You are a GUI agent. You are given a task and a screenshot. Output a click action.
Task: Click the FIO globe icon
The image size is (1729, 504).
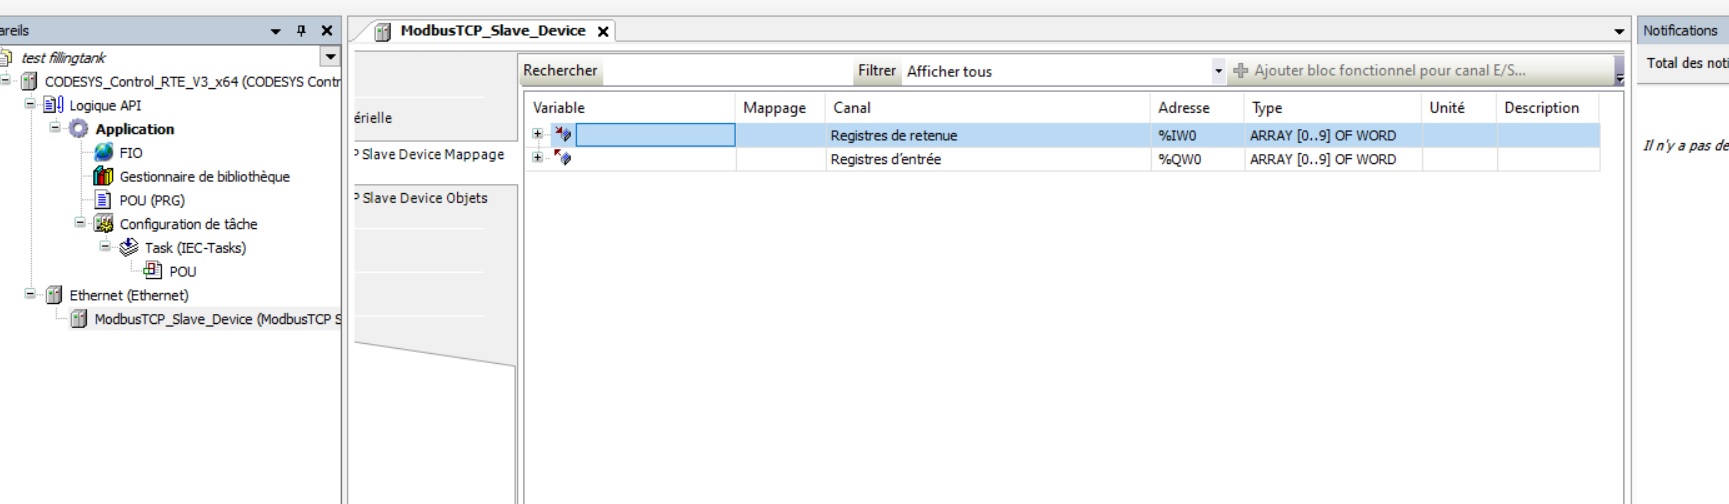click(x=104, y=152)
